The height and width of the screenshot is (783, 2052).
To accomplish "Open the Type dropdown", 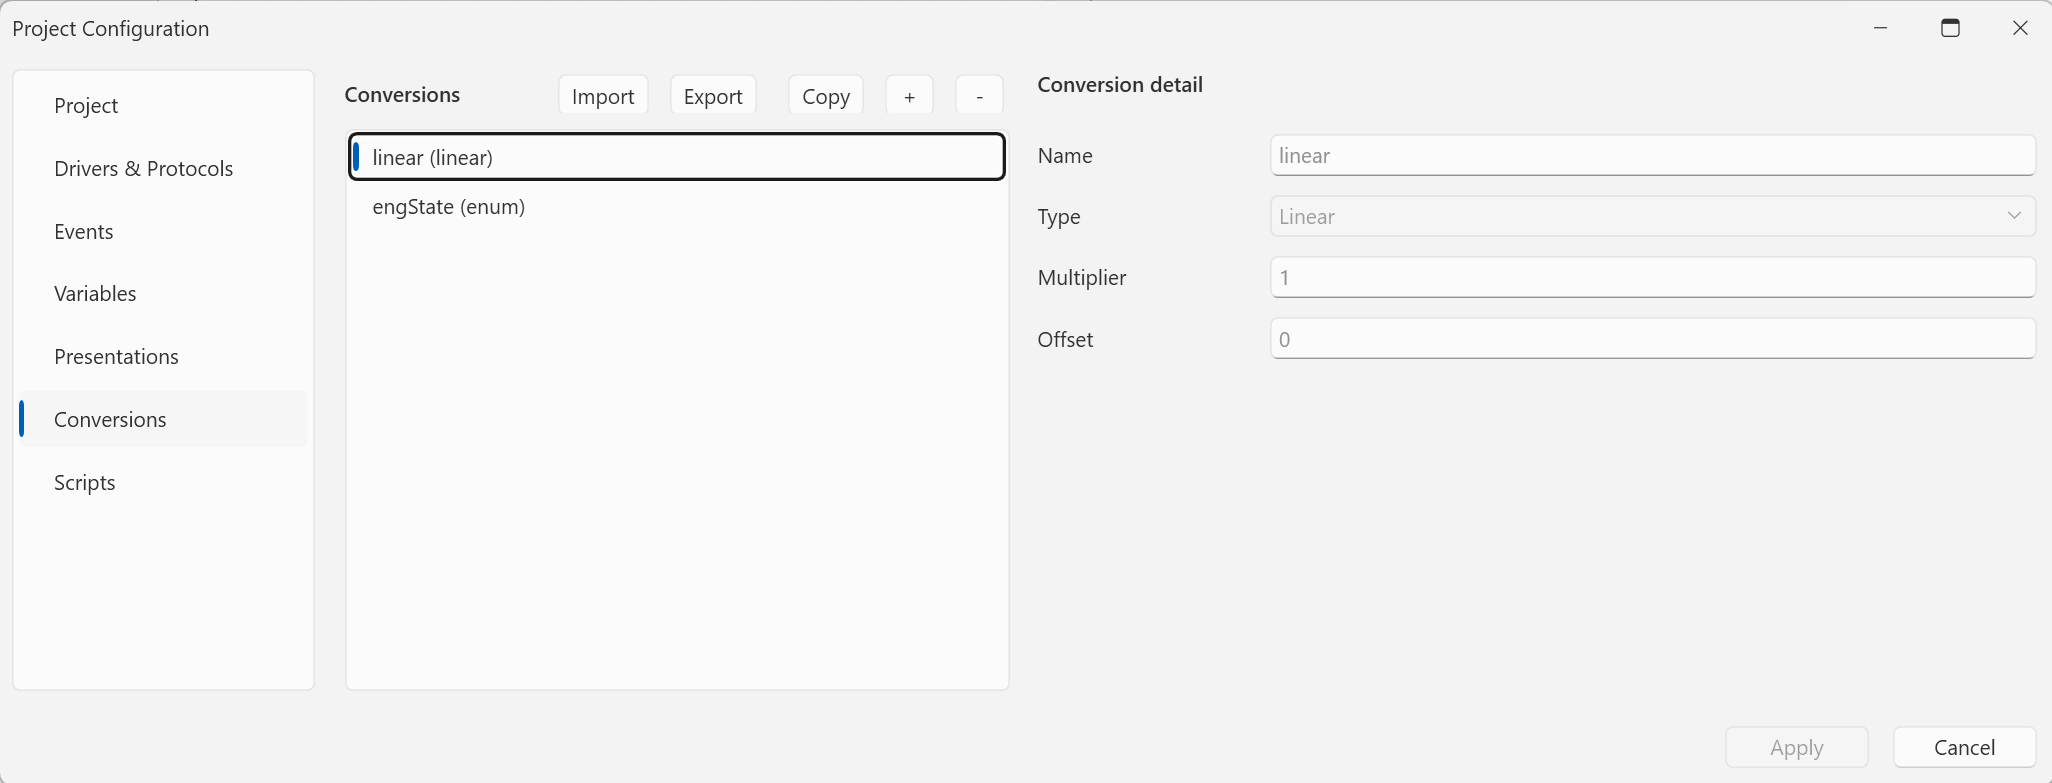I will tap(1653, 217).
